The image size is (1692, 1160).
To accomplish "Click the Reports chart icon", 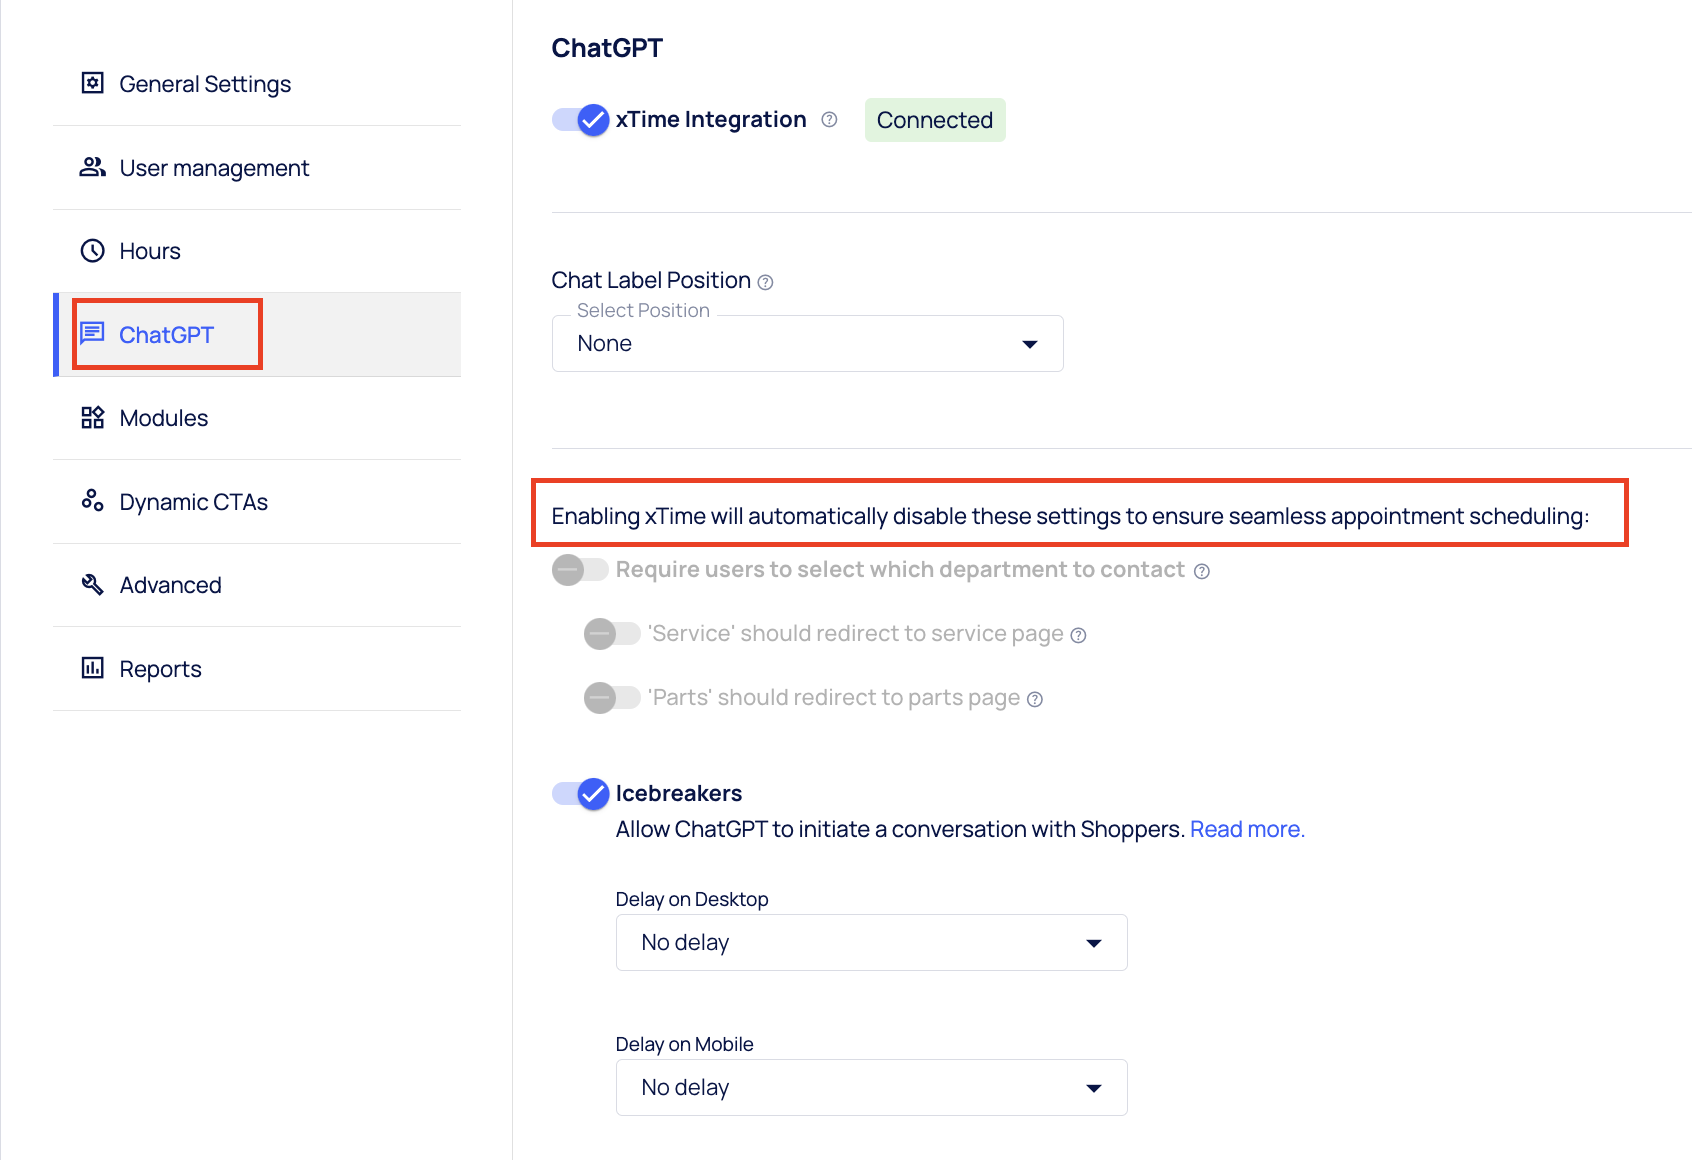I will [x=93, y=668].
